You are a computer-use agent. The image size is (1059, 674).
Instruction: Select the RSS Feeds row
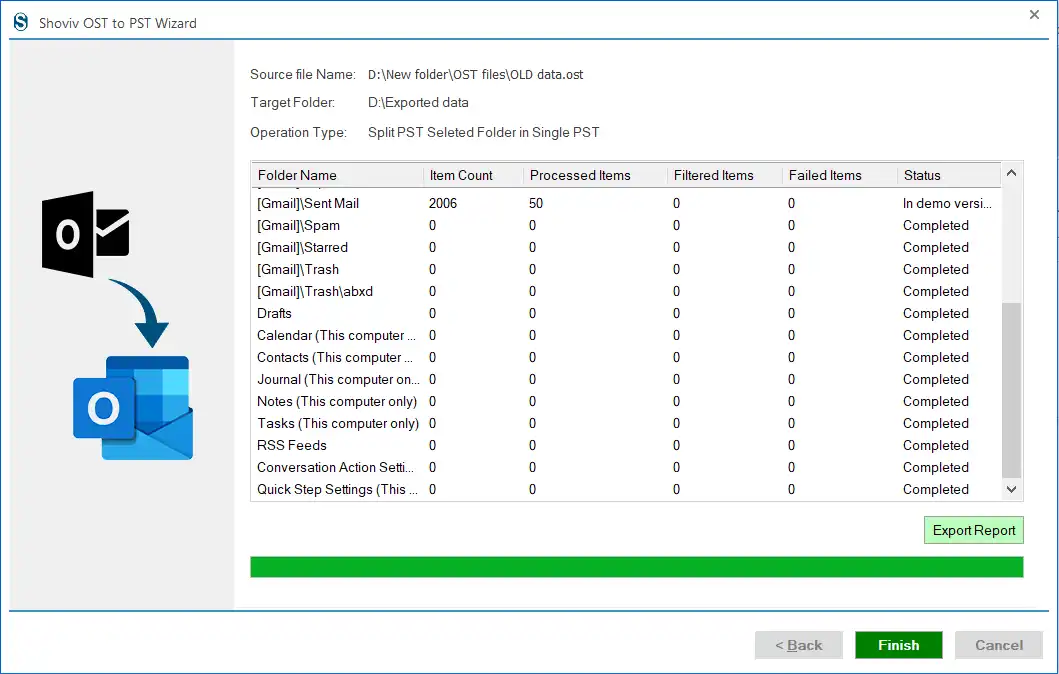click(x=625, y=445)
